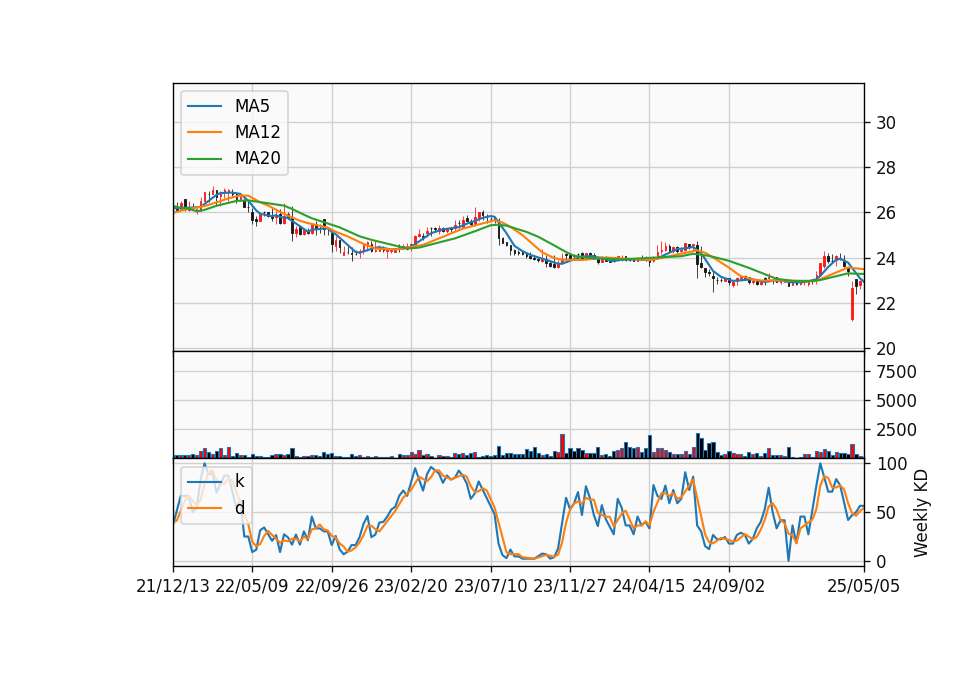This screenshot has width=960, height=690.
Task: Click the MA5 legend label
Action: click(252, 106)
